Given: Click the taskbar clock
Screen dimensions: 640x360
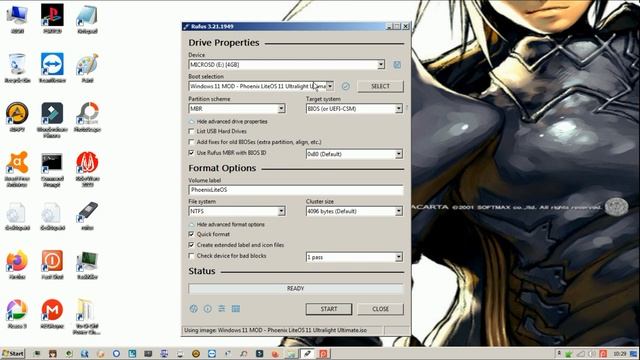Looking at the screenshot, I should (620, 353).
